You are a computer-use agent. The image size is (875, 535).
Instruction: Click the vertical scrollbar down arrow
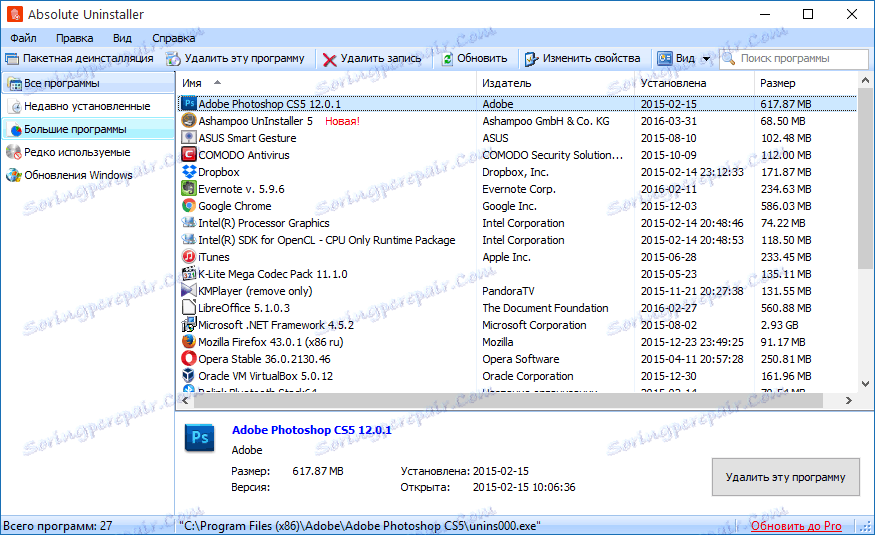tap(865, 384)
